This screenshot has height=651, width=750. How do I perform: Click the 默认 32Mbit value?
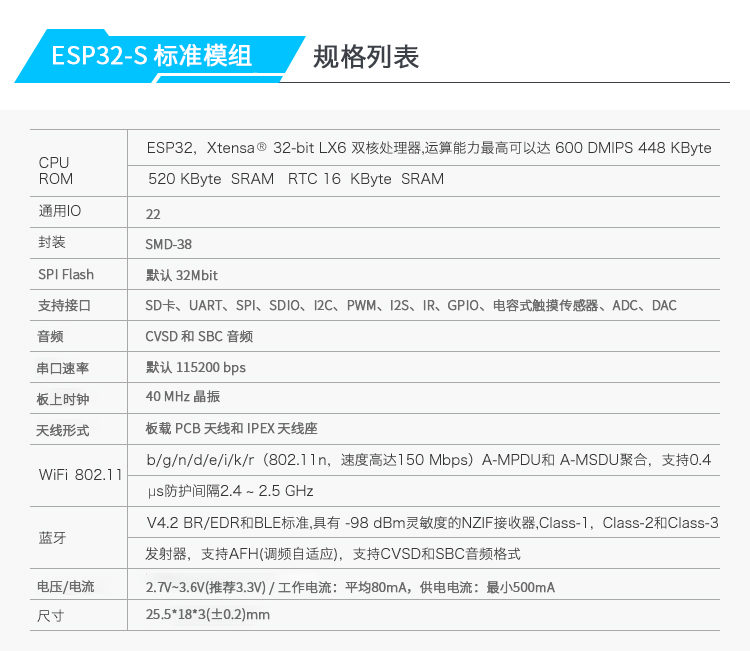181,275
